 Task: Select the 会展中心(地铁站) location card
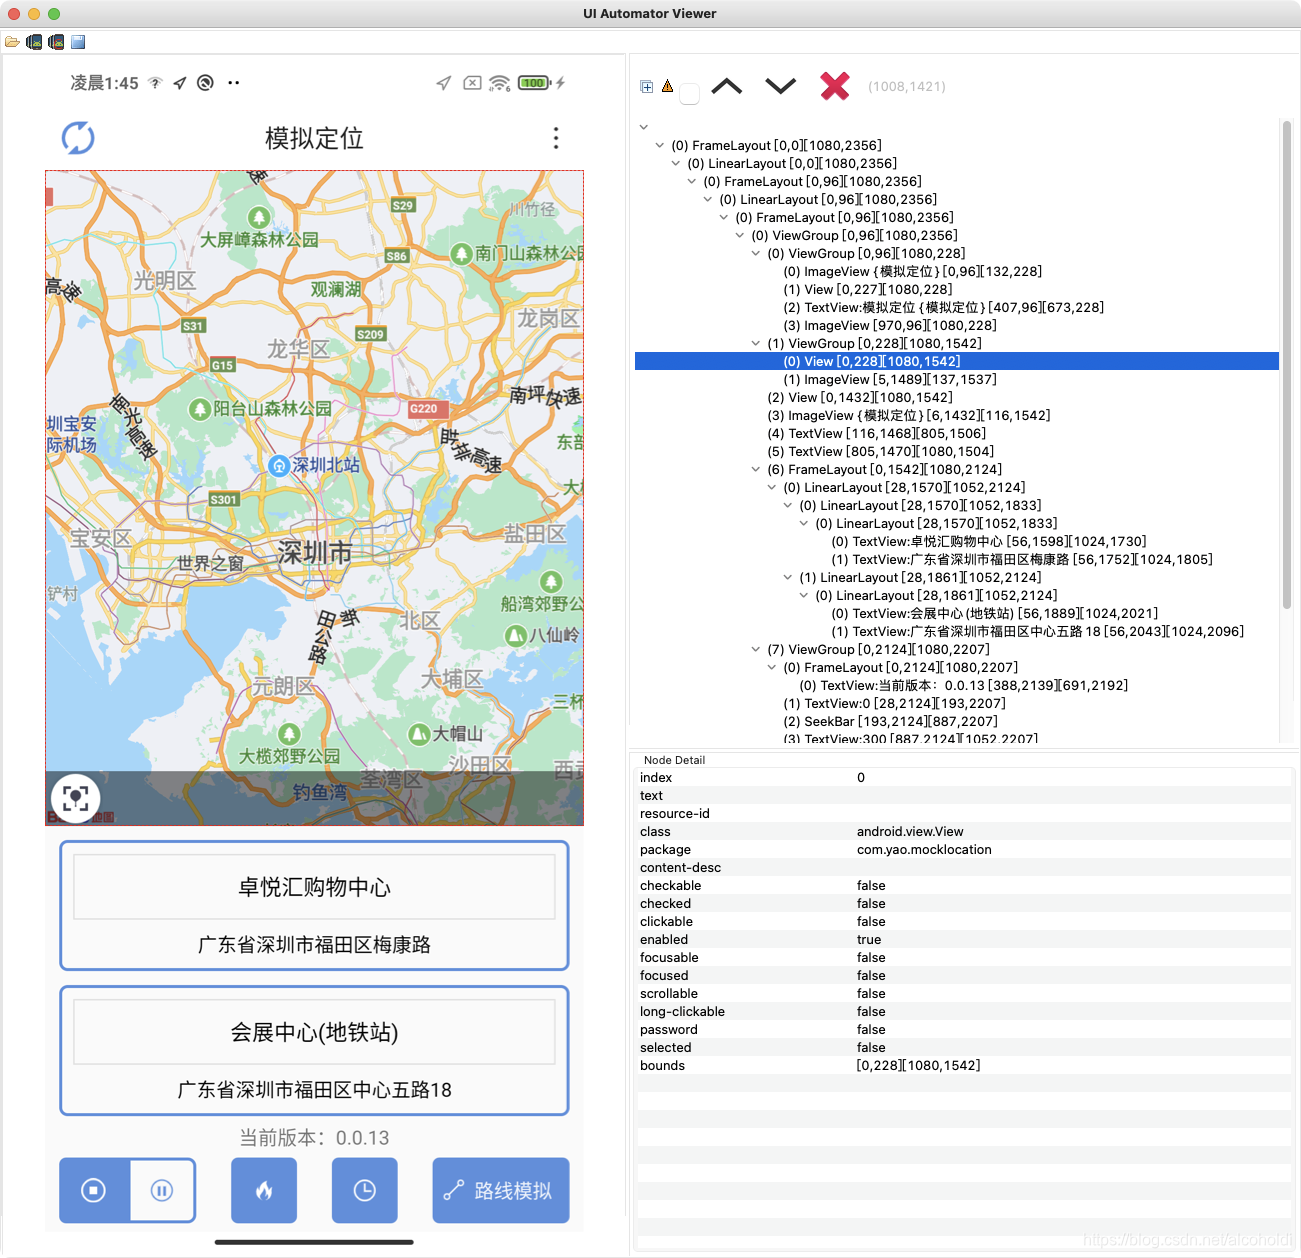314,1051
